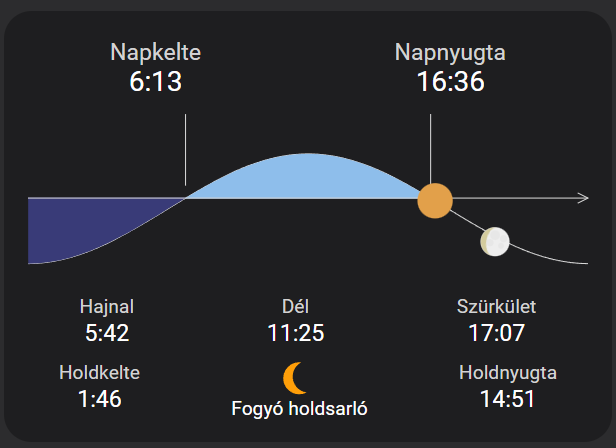Click the Napkelte sunrise label
Viewport: 616px width, 448px height.
point(156,52)
